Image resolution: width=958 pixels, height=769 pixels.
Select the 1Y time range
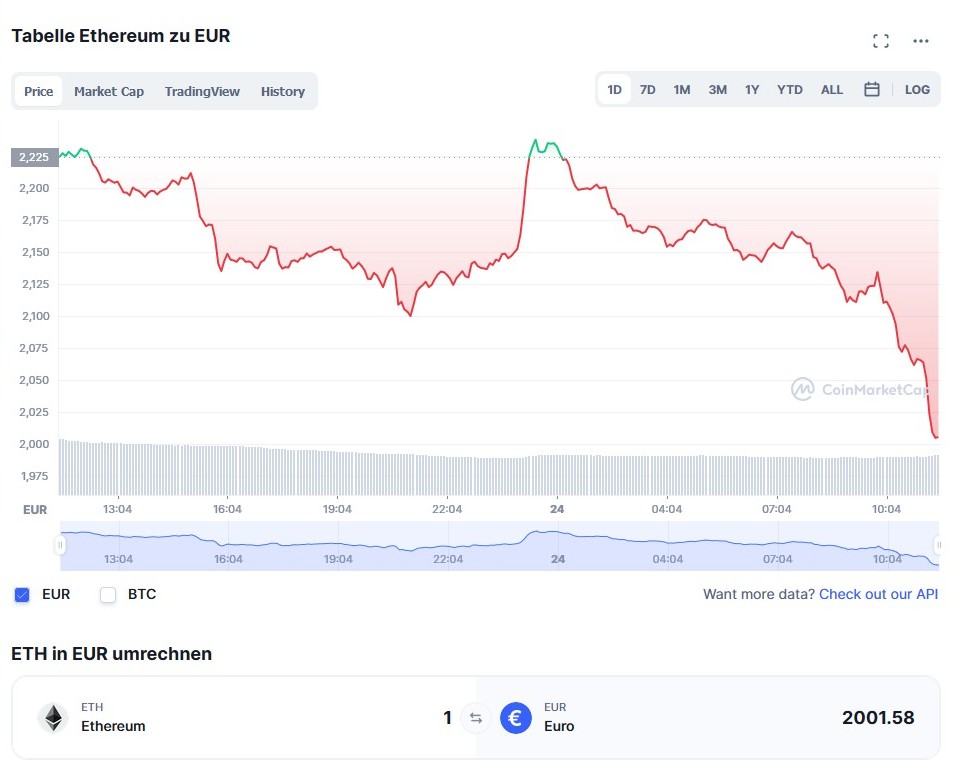pyautogui.click(x=752, y=90)
